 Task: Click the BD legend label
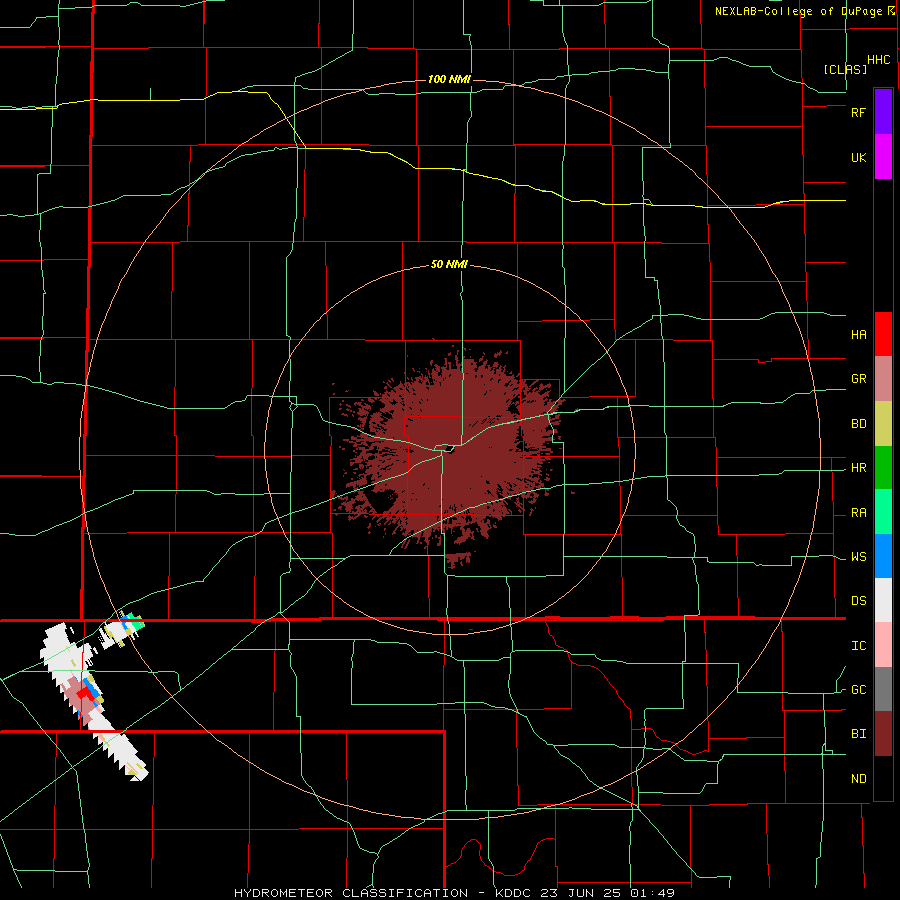click(859, 424)
